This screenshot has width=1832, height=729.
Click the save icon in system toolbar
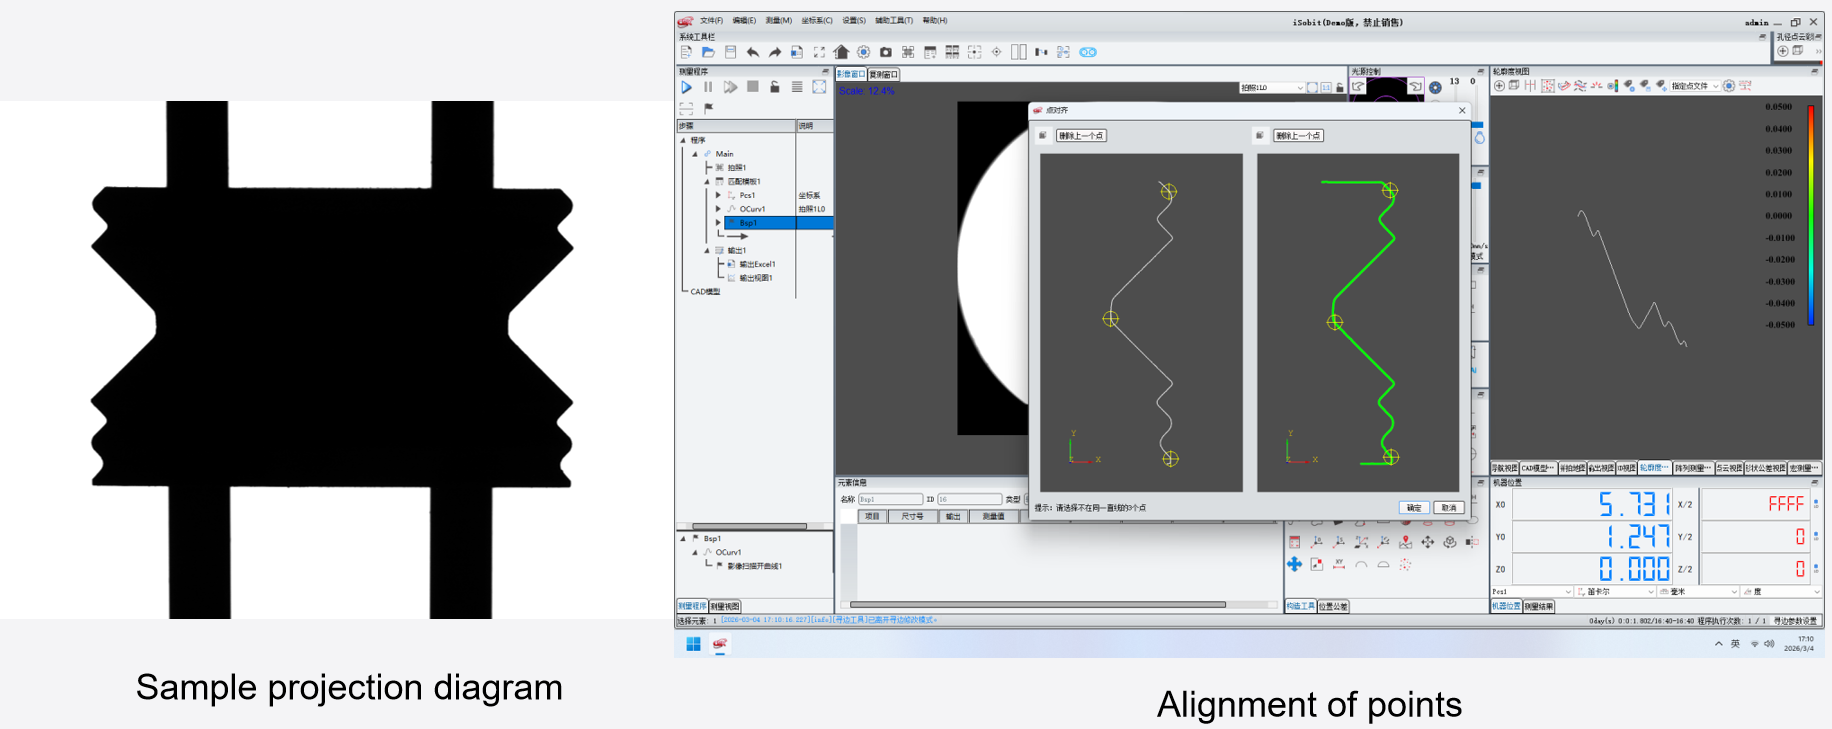[x=730, y=52]
